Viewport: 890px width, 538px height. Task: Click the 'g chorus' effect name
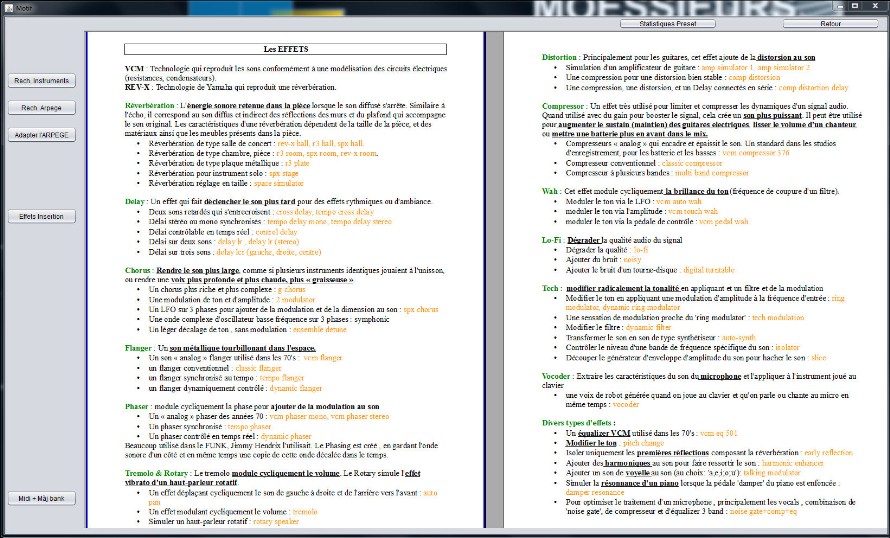[291, 289]
